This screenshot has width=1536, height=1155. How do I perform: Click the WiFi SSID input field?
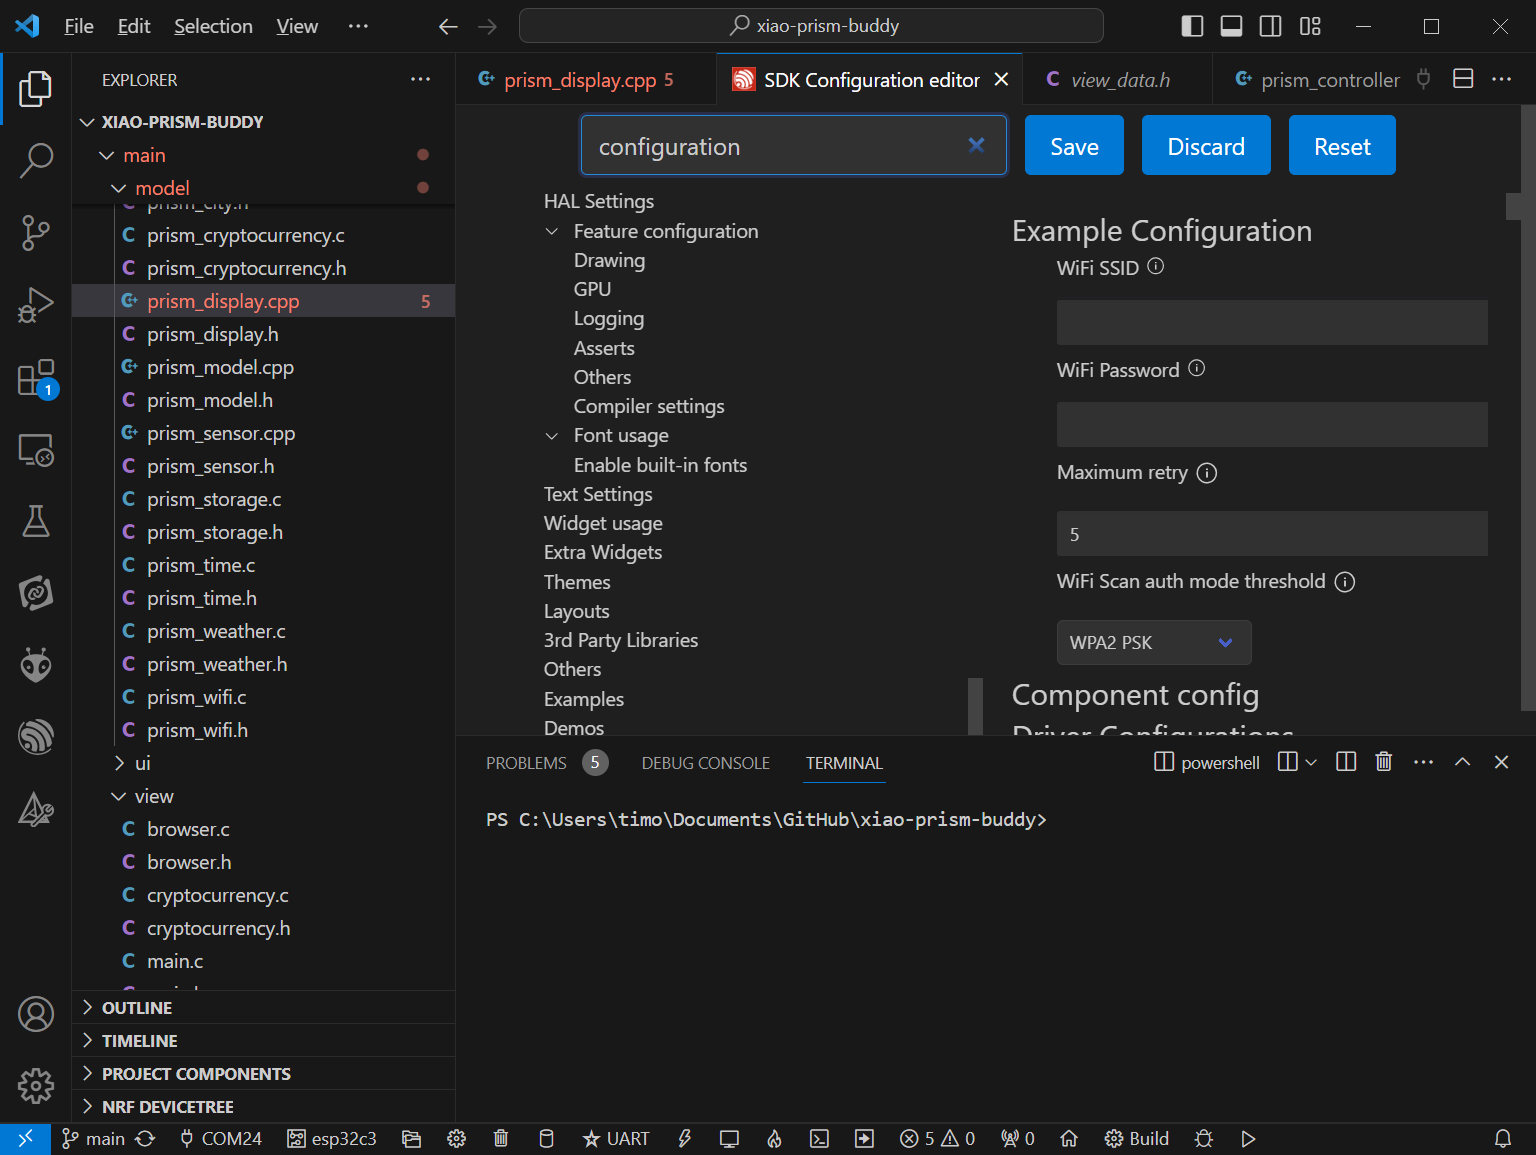(1272, 323)
